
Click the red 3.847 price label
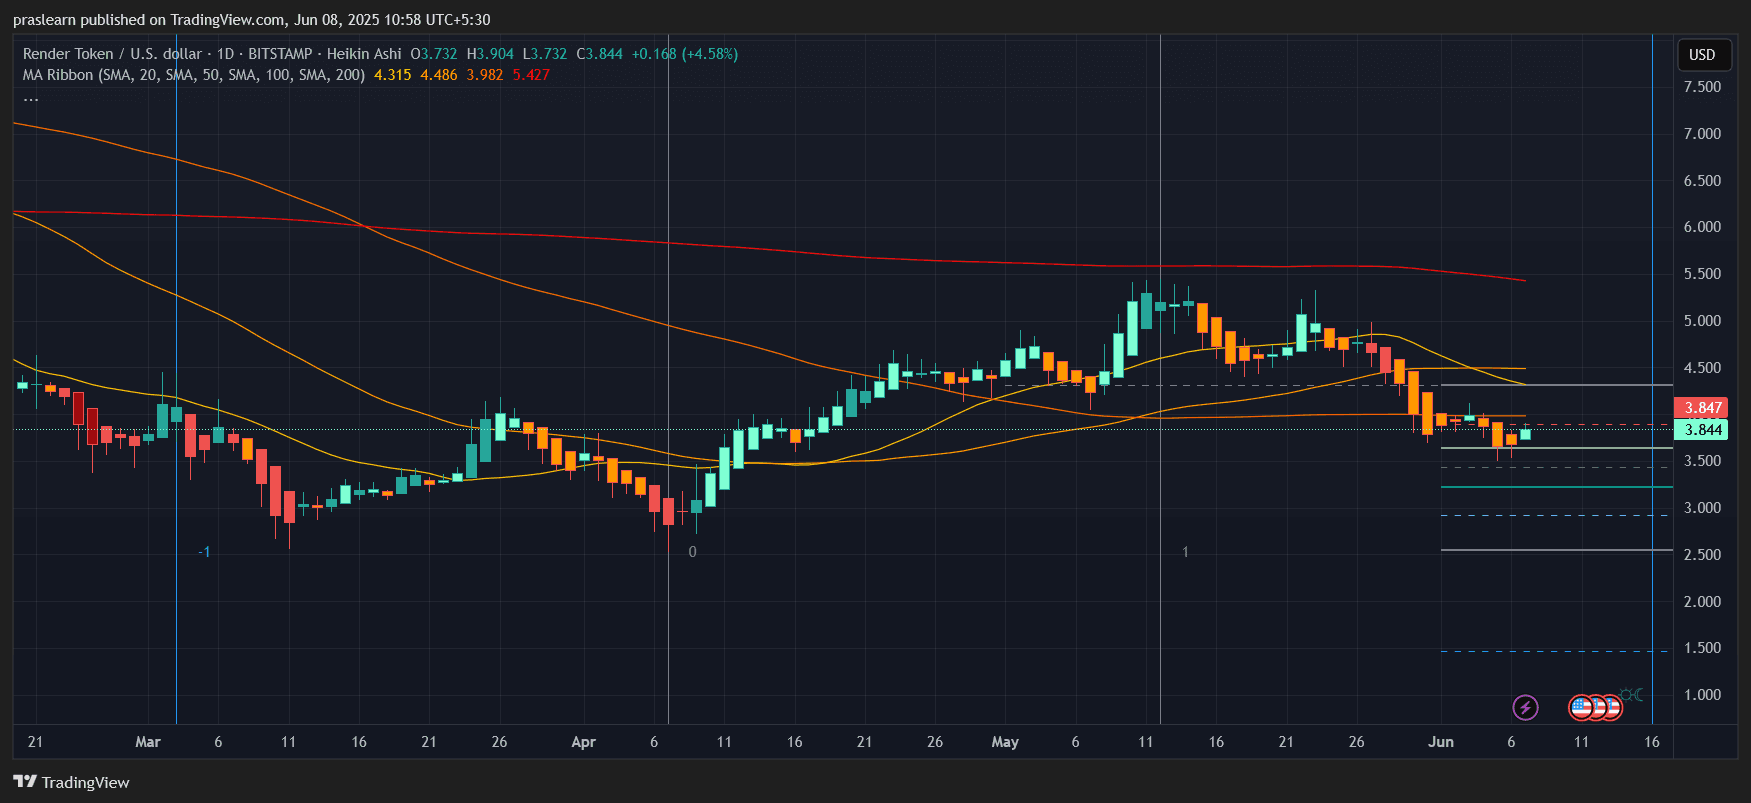coord(1702,408)
